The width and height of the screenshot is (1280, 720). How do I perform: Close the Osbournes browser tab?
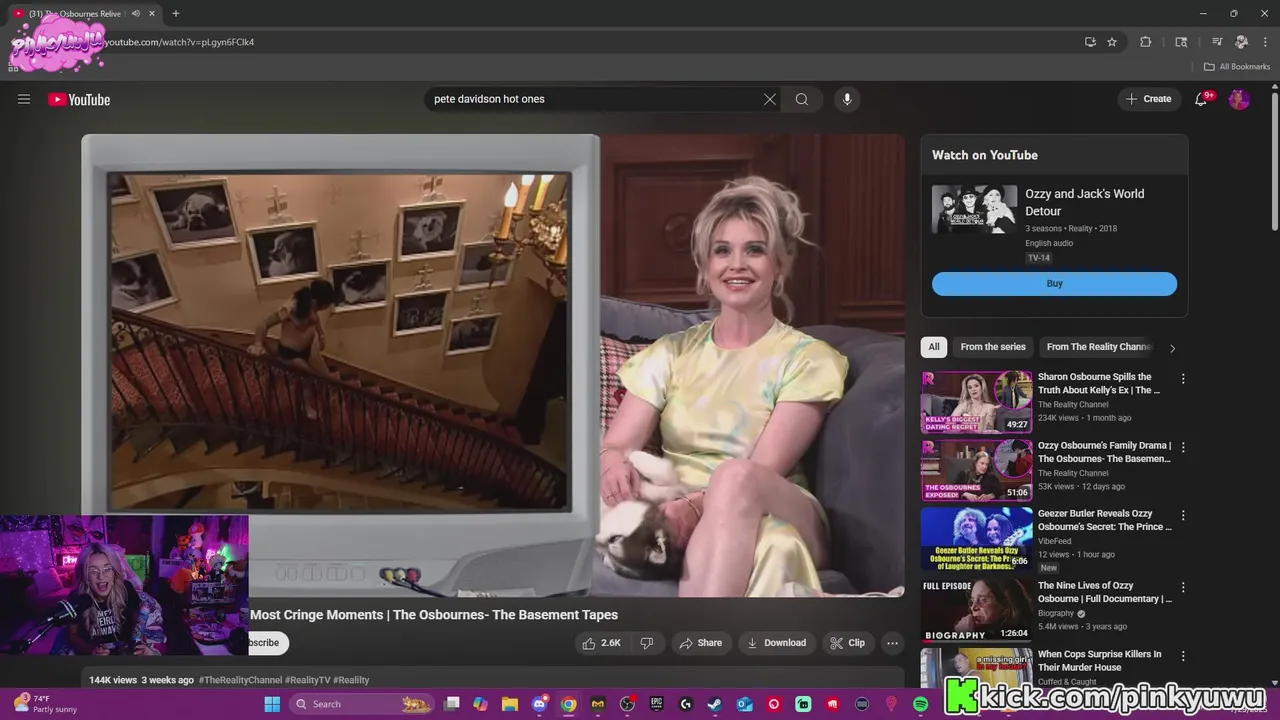152,13
